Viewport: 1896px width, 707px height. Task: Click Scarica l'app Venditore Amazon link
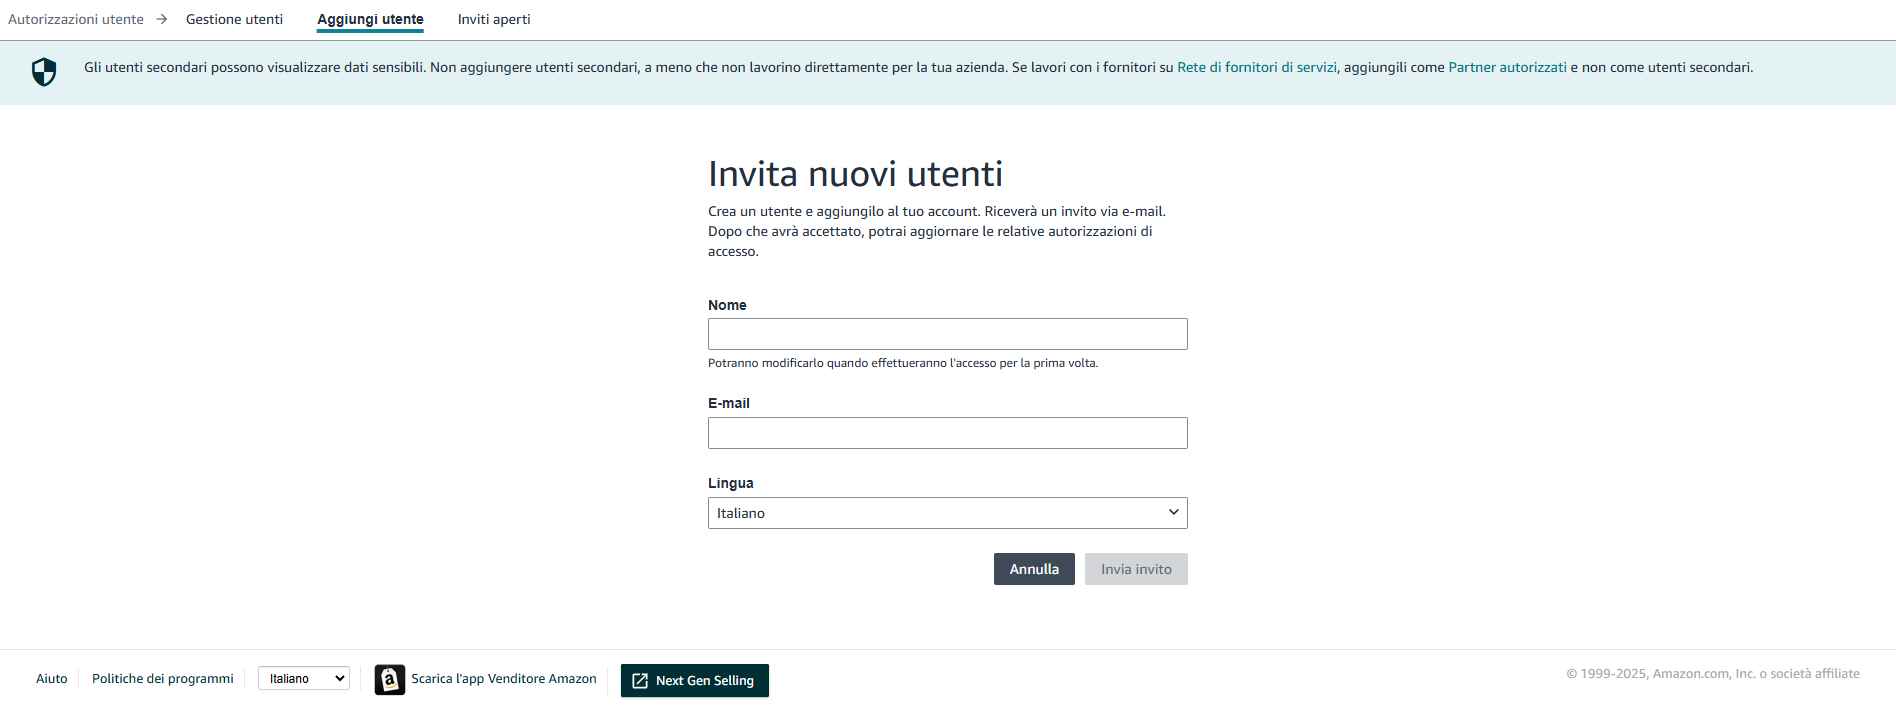503,678
